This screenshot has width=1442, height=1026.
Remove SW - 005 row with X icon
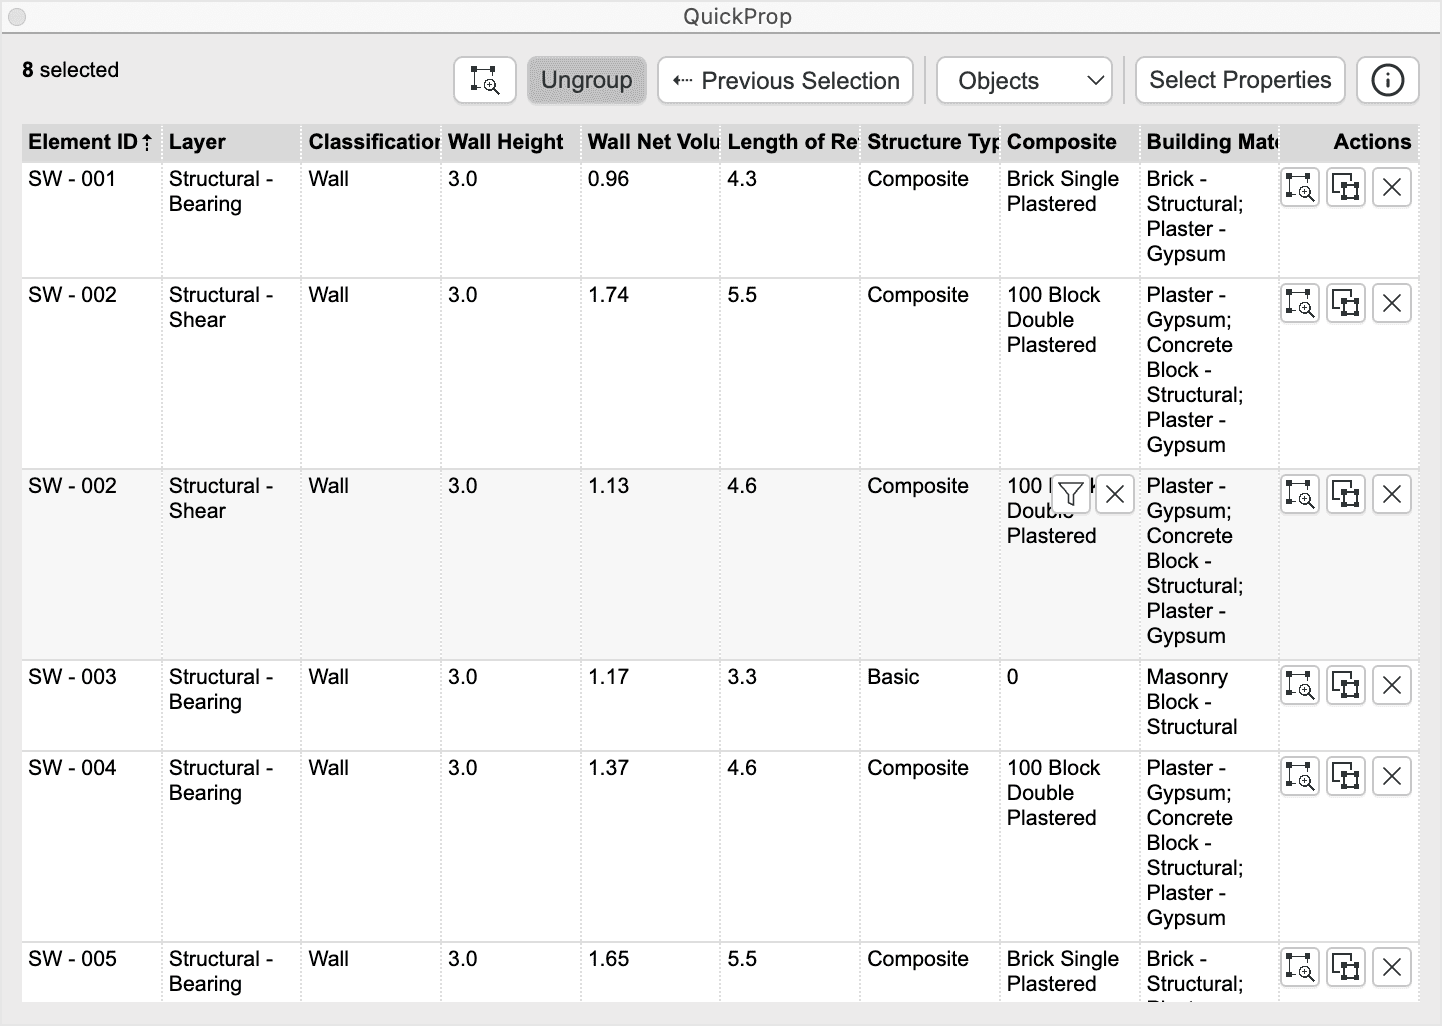pos(1391,967)
